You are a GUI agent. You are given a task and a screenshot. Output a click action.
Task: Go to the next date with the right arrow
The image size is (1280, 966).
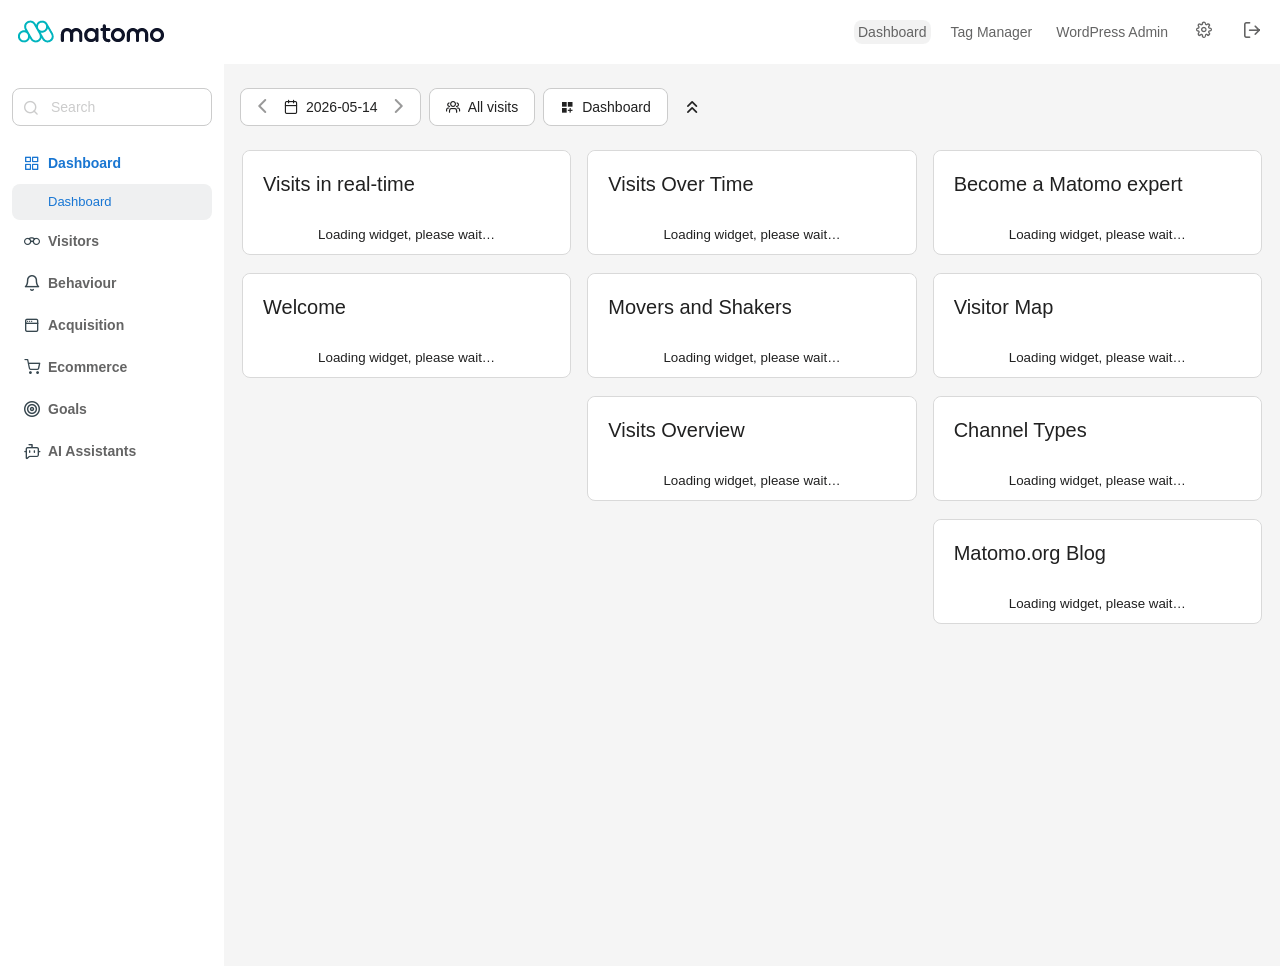tap(398, 106)
